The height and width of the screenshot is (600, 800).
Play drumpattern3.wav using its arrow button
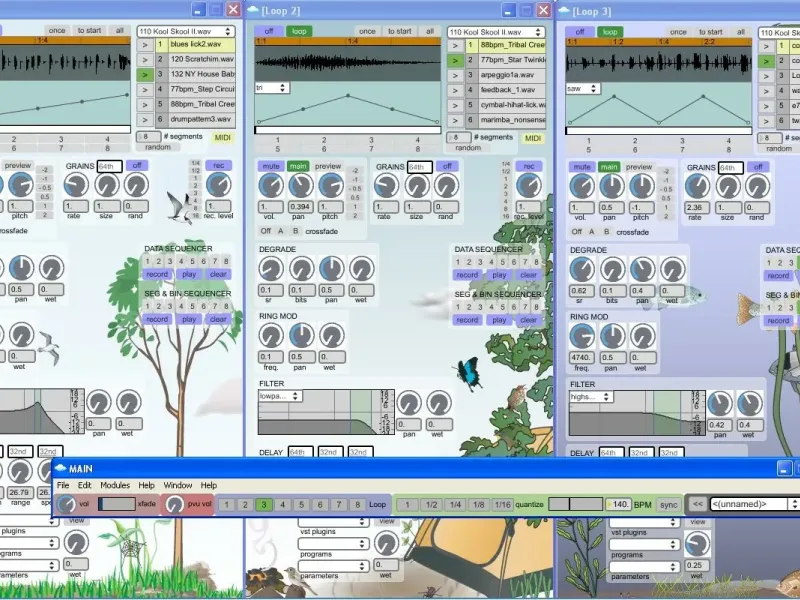pyautogui.click(x=145, y=119)
